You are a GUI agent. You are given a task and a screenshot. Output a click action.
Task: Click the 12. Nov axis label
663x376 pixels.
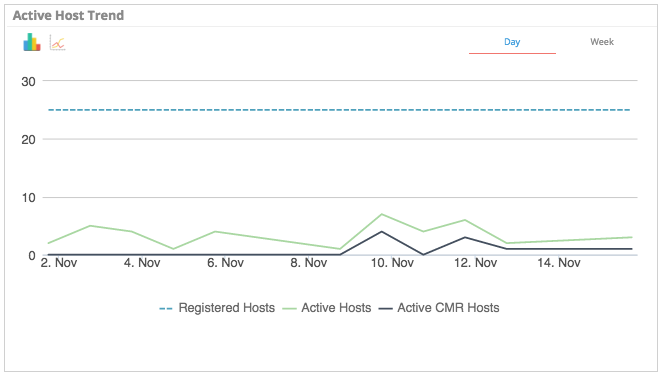click(x=475, y=263)
